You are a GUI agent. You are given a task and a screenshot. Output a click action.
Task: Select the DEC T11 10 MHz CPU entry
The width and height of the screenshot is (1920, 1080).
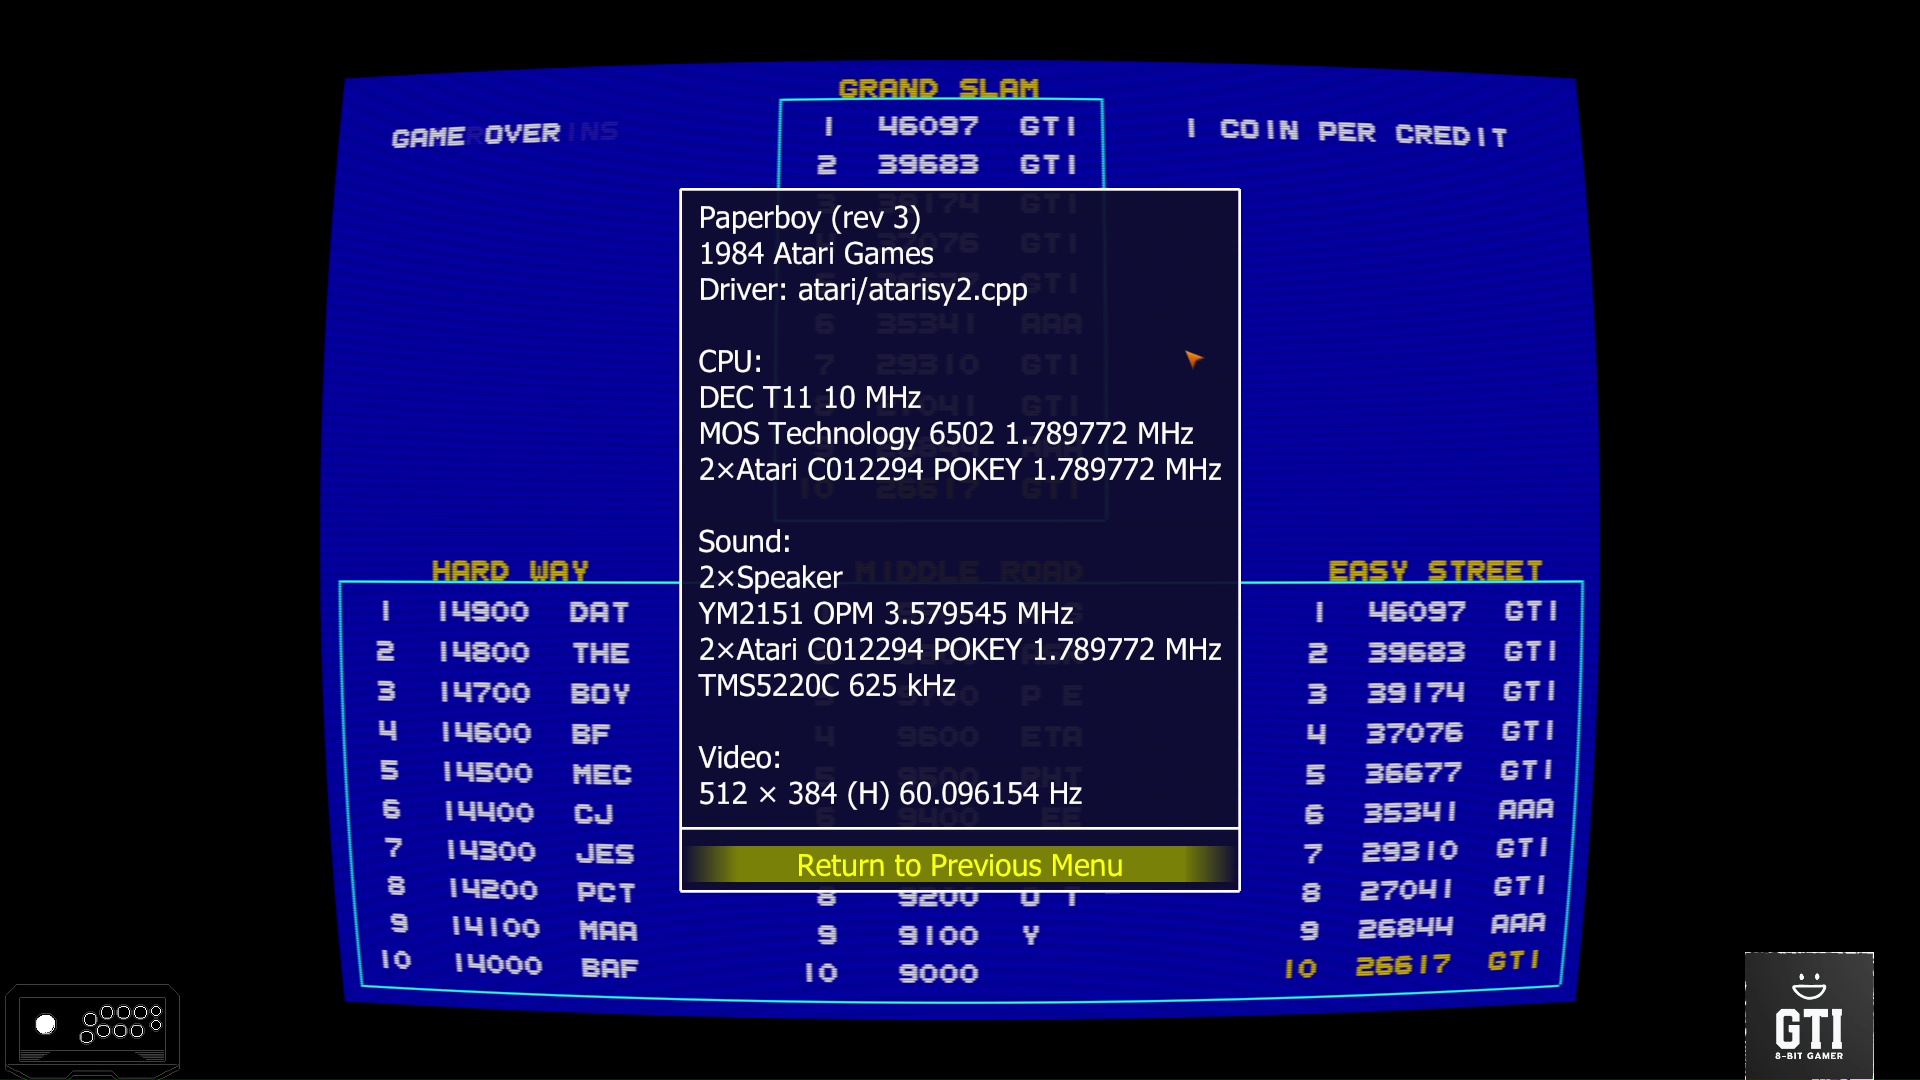tap(809, 397)
